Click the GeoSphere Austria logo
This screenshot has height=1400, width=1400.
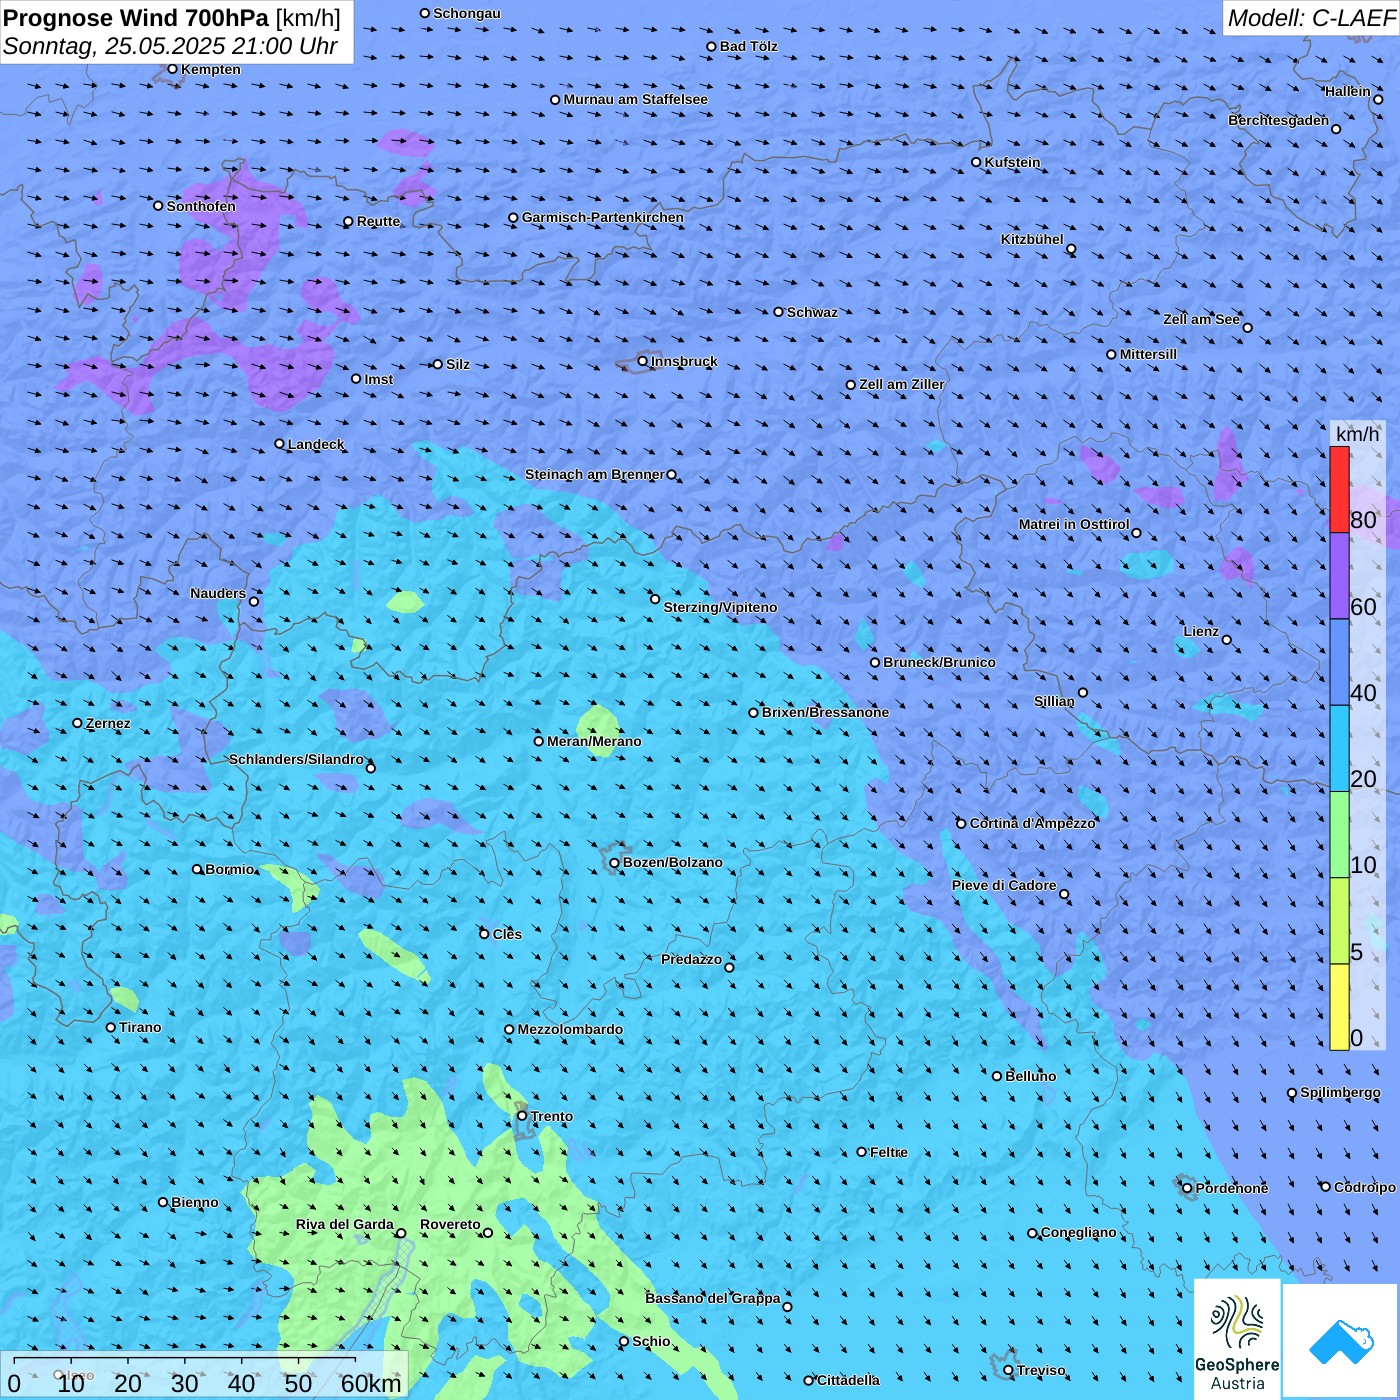[1237, 1339]
